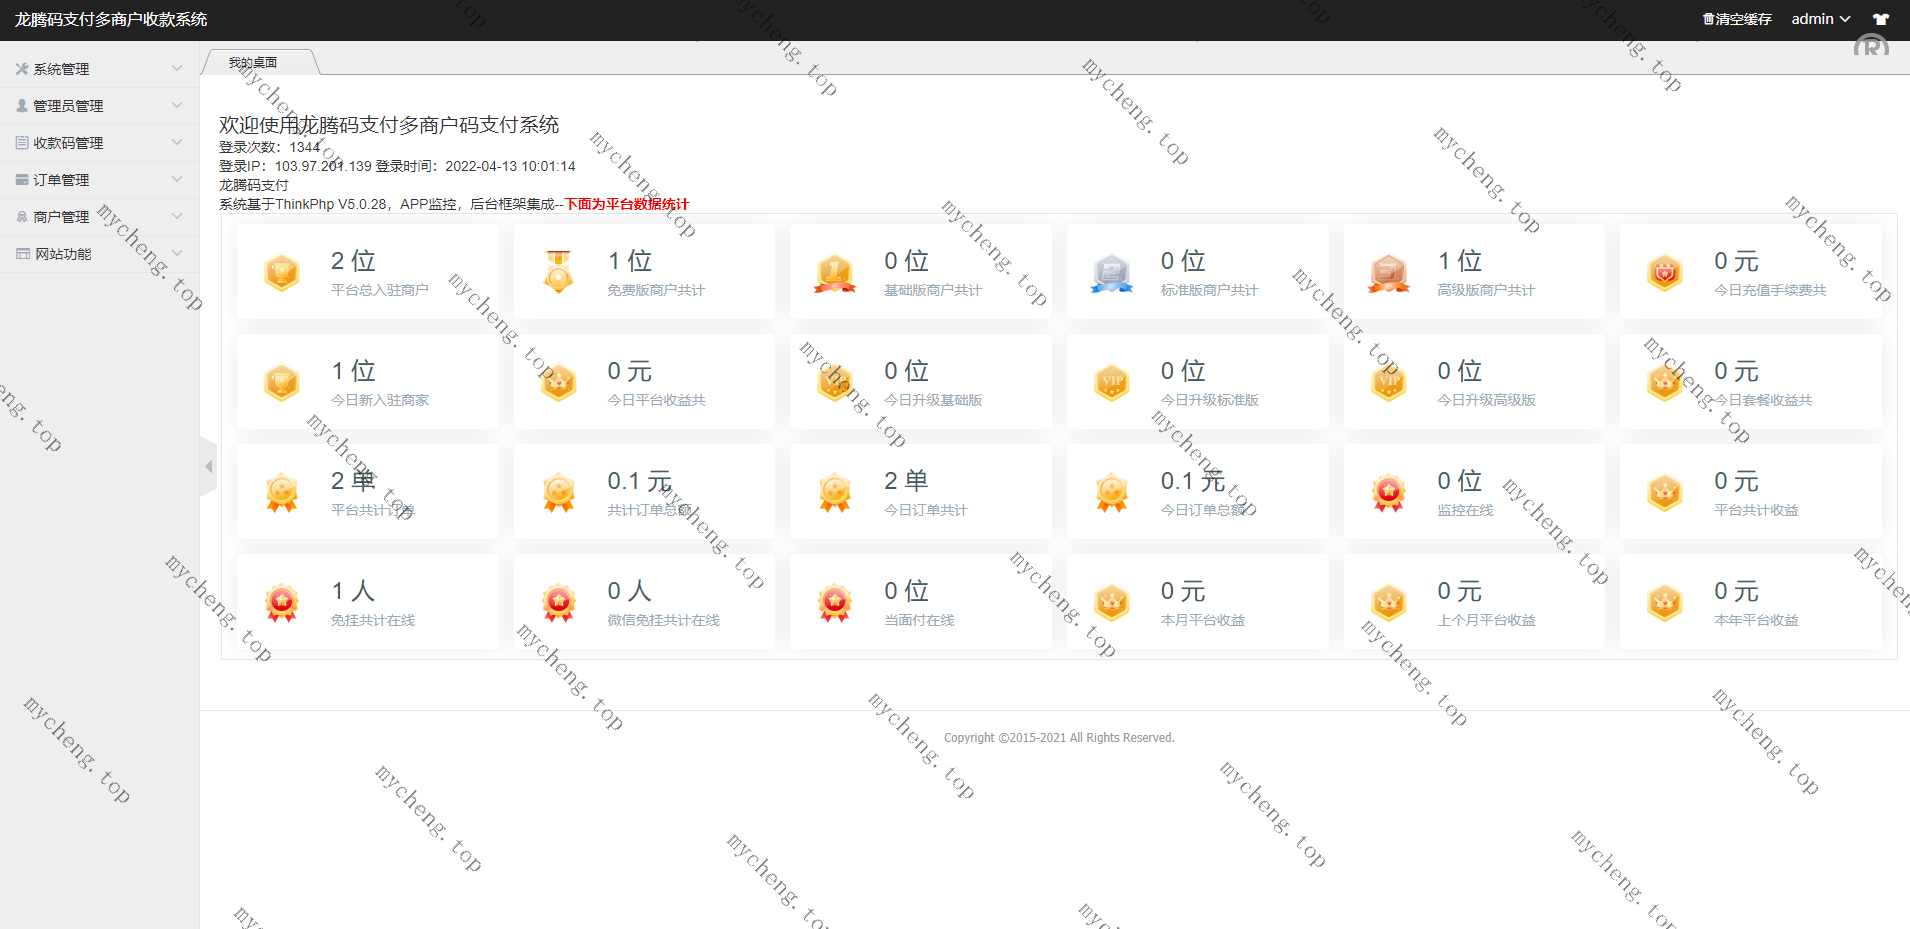Click the 清空缓存 button

(1737, 19)
